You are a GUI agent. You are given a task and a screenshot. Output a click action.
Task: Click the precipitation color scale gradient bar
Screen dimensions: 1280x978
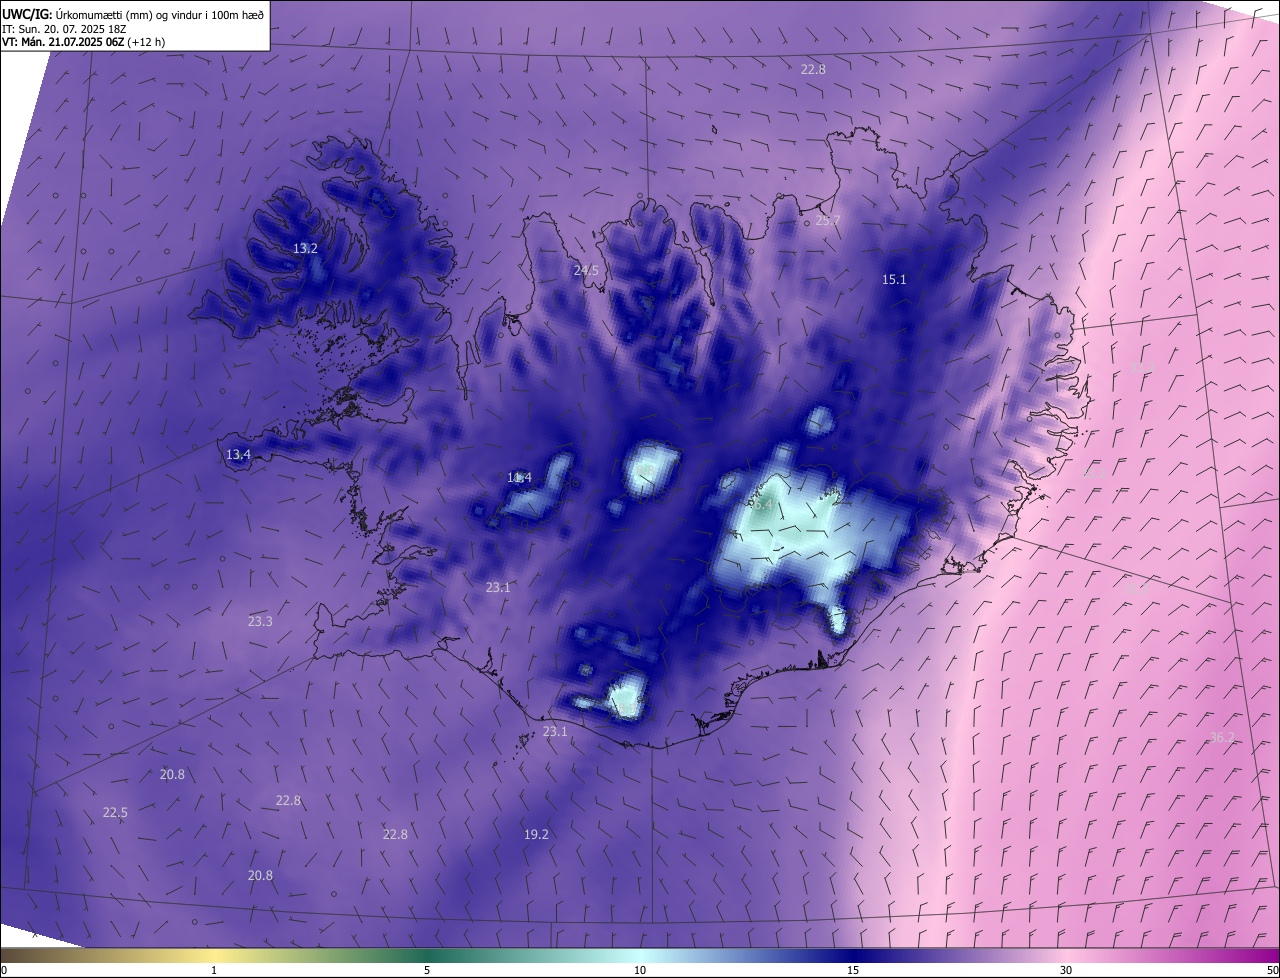coord(640,955)
